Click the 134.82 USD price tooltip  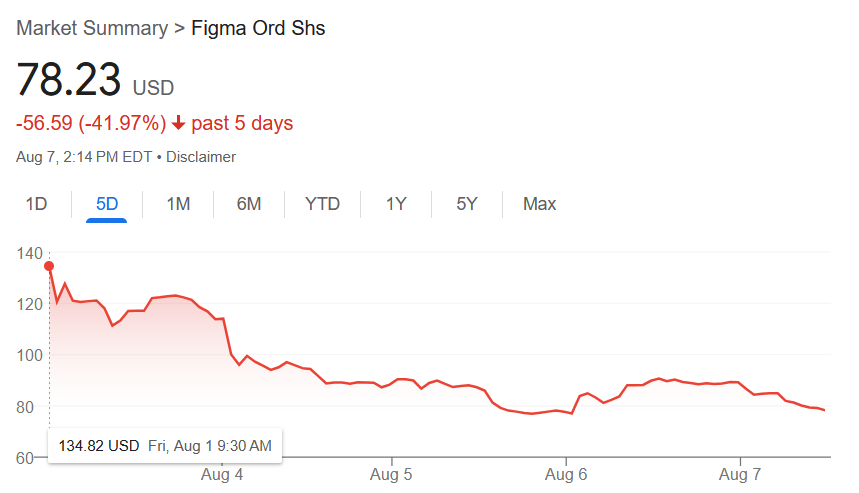[165, 446]
